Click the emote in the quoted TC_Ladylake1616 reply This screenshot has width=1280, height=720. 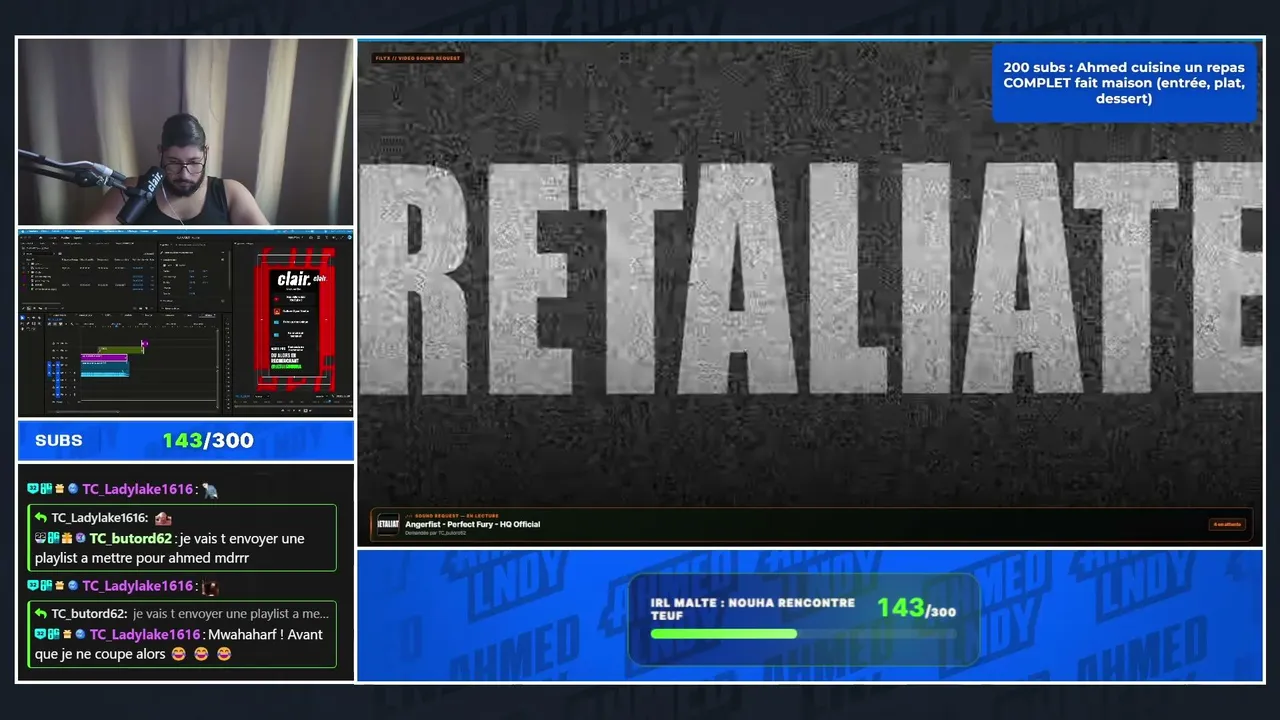click(163, 518)
